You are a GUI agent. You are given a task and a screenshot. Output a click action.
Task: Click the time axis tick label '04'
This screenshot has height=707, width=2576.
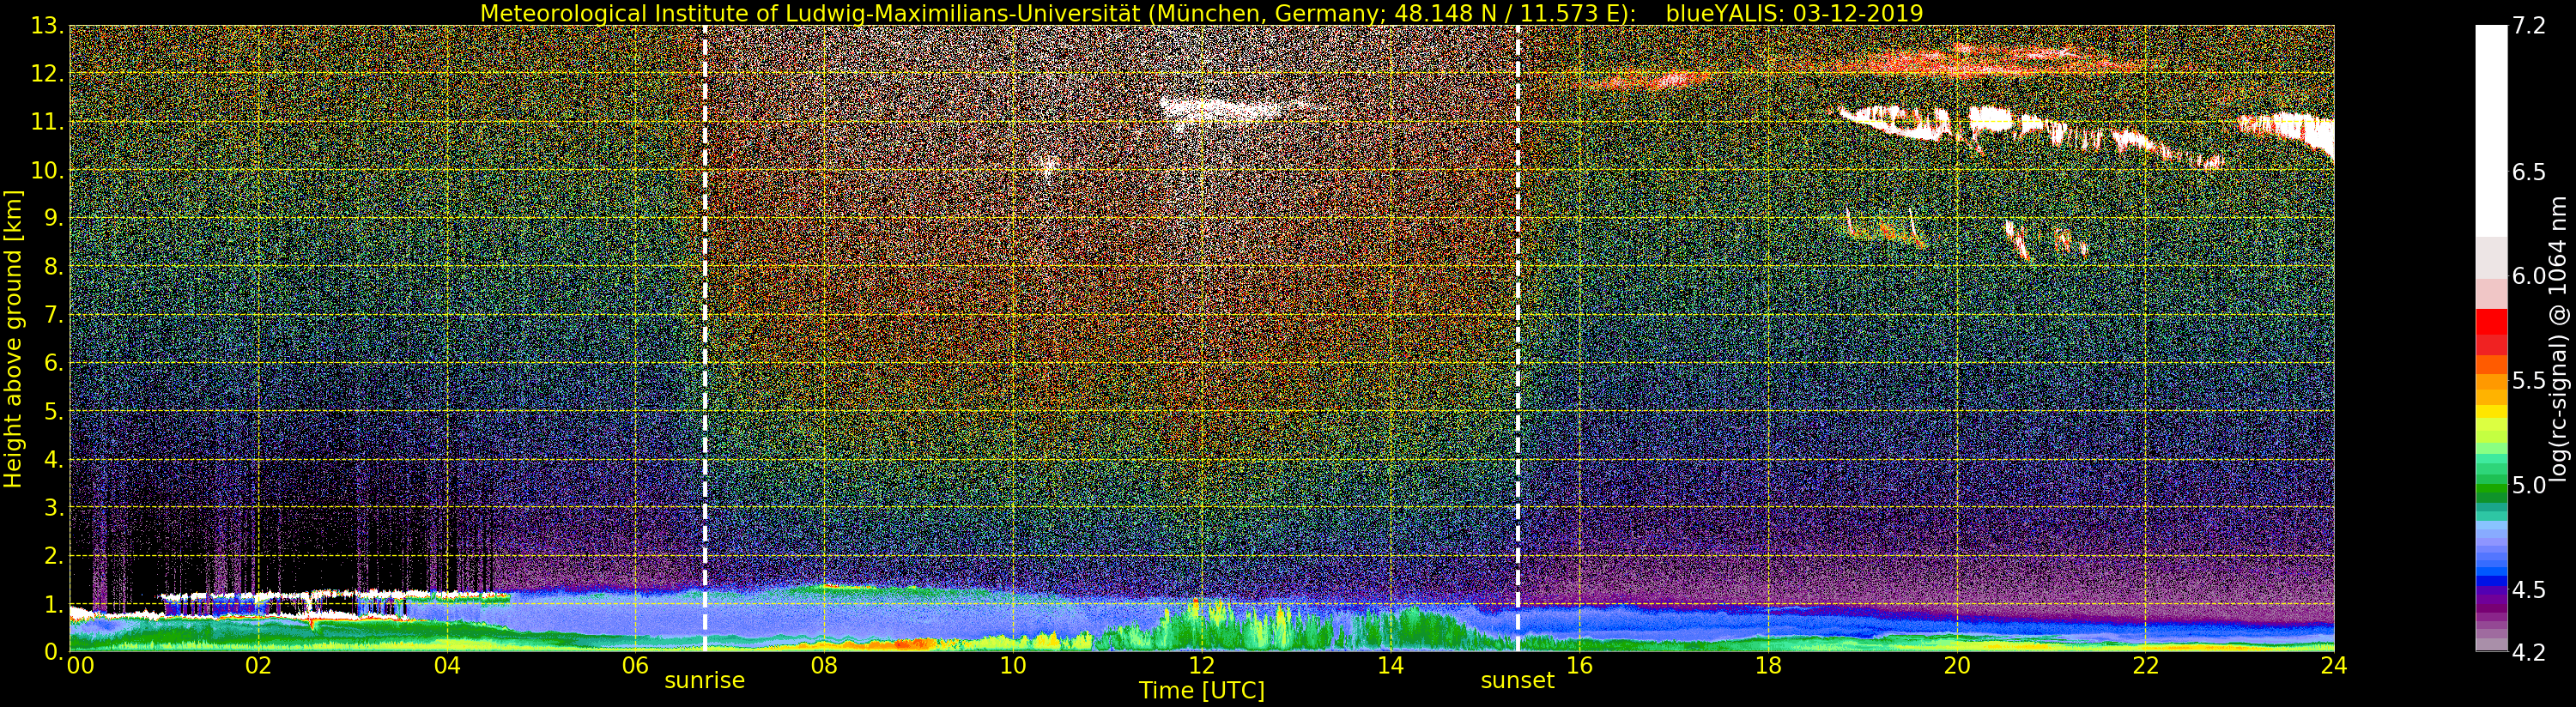(x=447, y=666)
